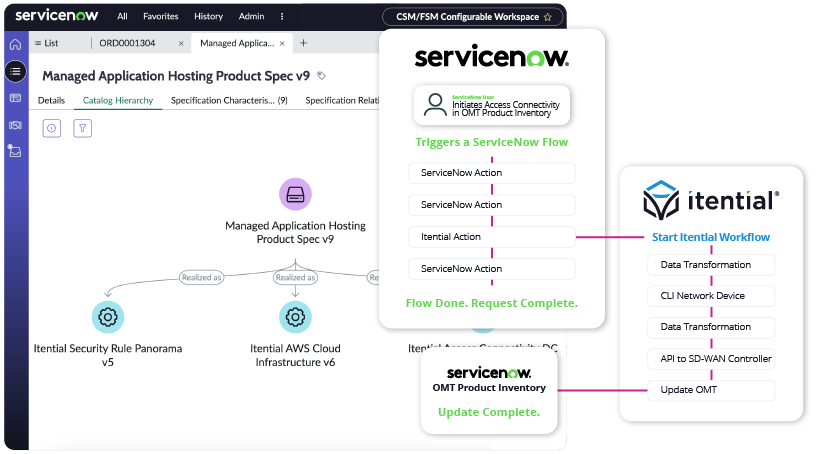The height and width of the screenshot is (454, 817).
Task: Select the Managed Application Hosting purple node icon
Action: point(295,194)
